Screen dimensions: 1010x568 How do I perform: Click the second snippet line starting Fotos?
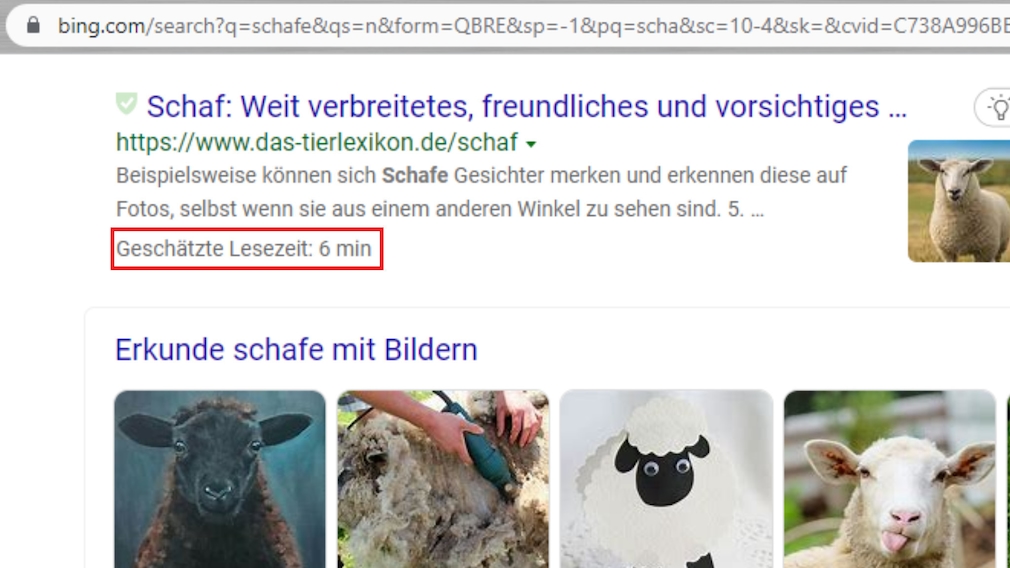coord(440,209)
